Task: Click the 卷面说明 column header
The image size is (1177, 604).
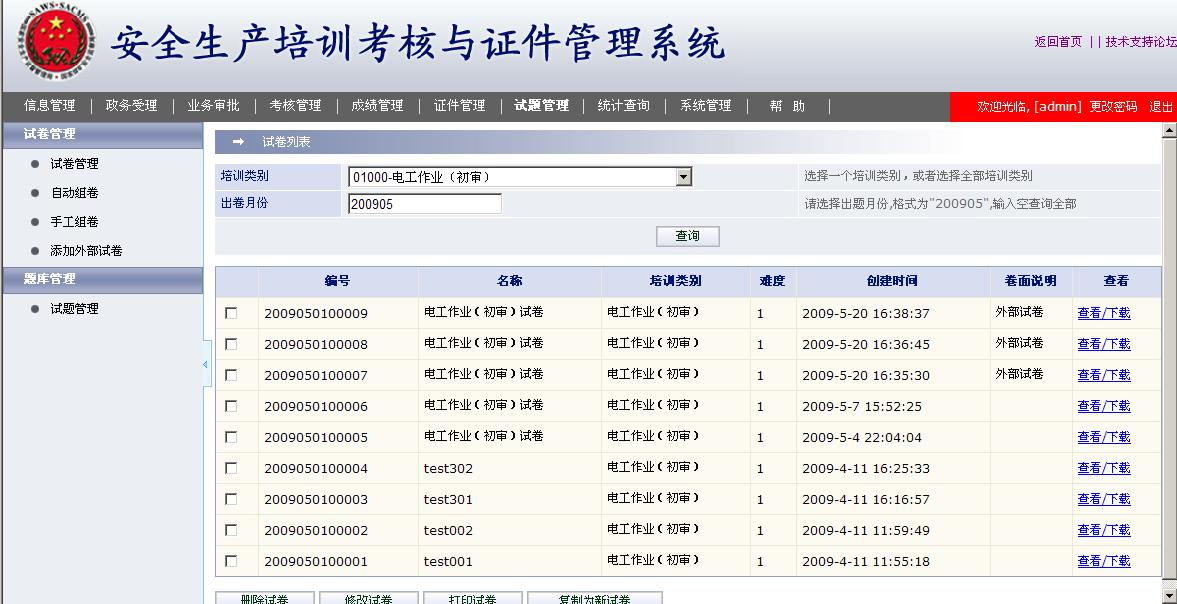Action: [1031, 281]
